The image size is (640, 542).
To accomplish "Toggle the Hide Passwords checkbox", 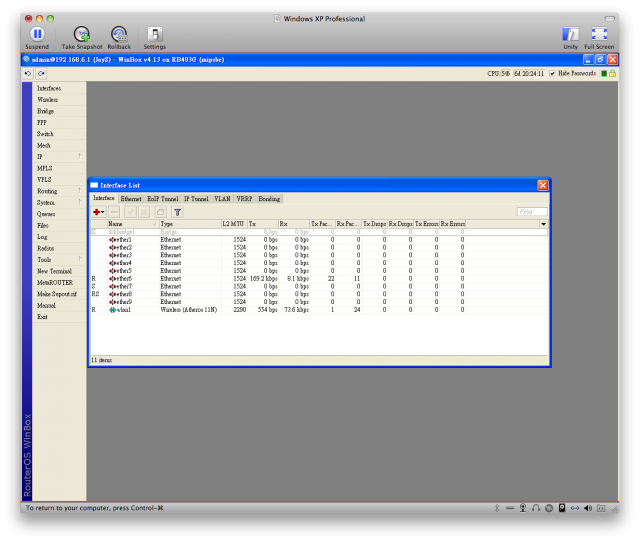I will click(552, 73).
